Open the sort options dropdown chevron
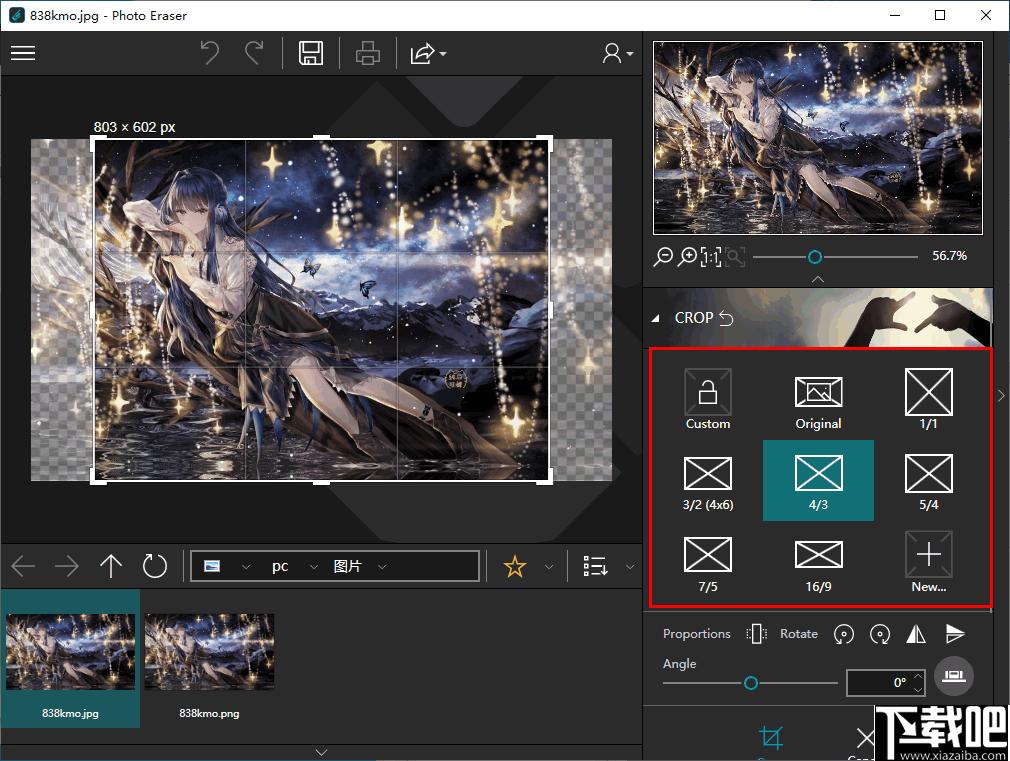The height and width of the screenshot is (761, 1010). [x=630, y=567]
